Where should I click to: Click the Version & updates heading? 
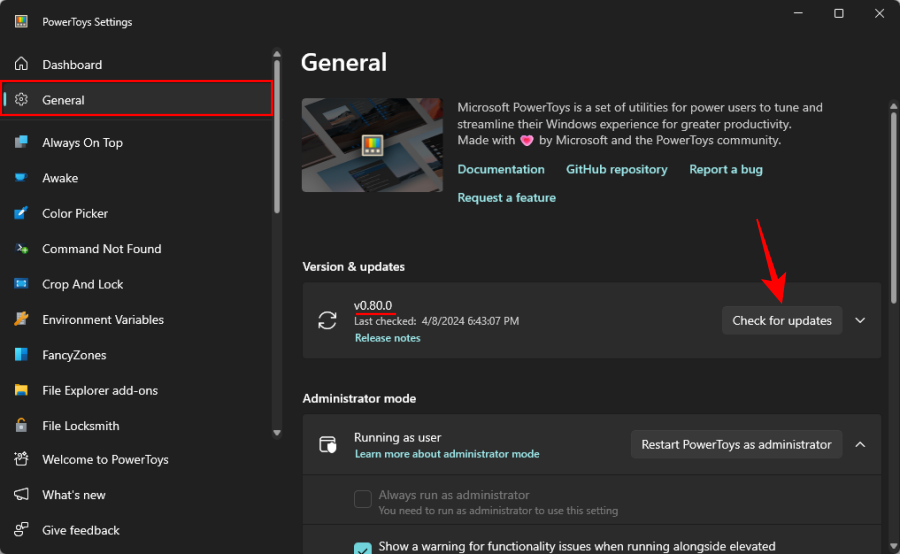point(354,266)
